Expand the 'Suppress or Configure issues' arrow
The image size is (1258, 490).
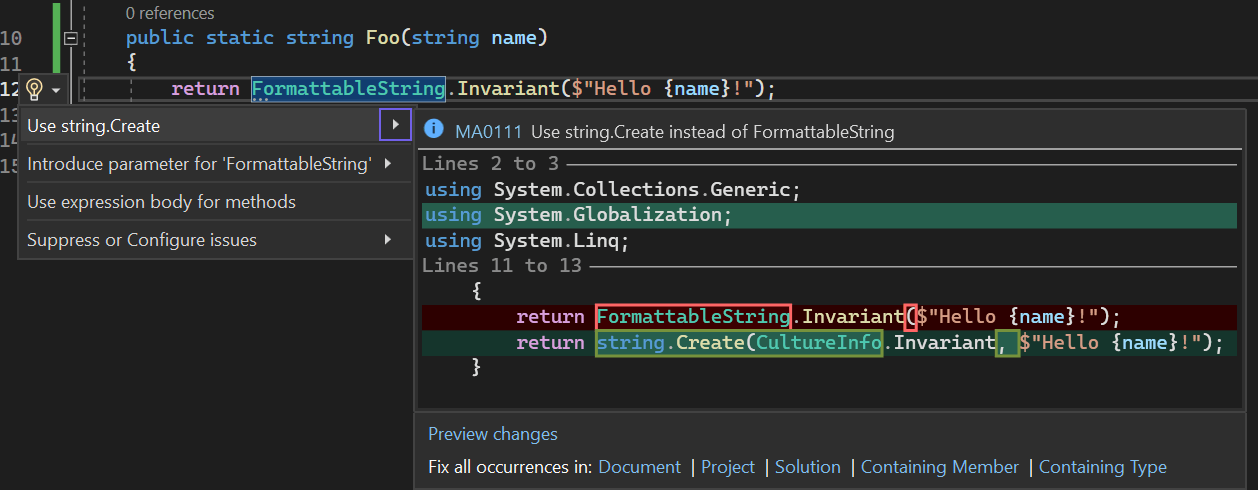pos(388,240)
